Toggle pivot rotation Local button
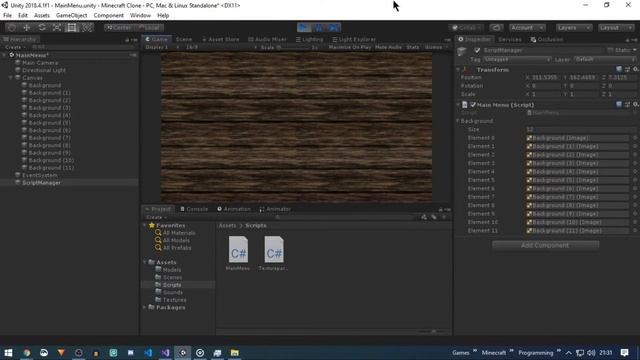 click(x=149, y=27)
